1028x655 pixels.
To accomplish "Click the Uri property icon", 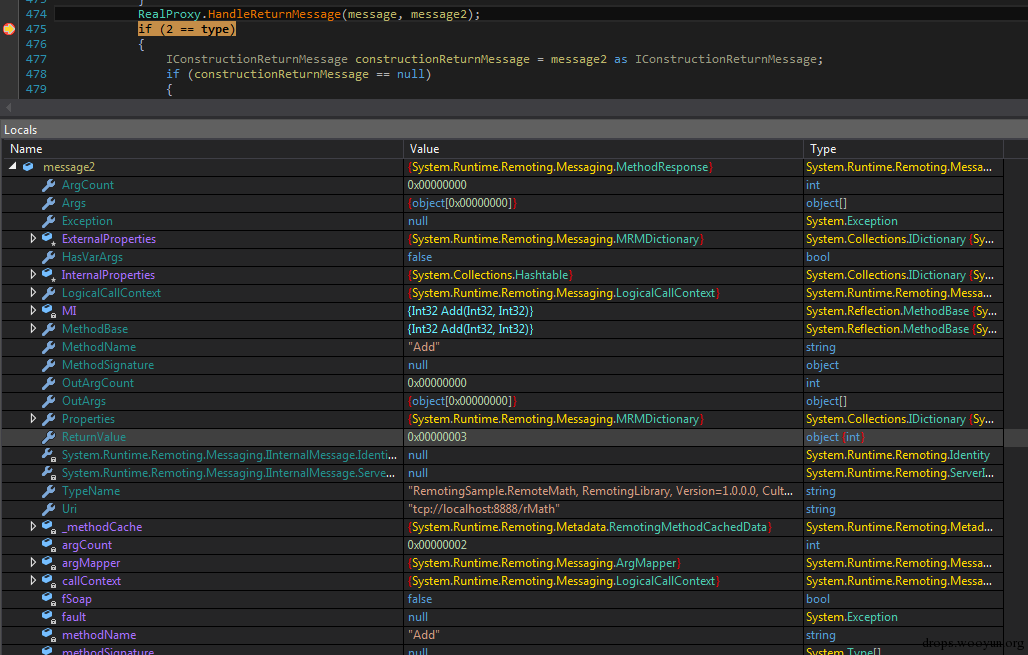I will click(48, 509).
